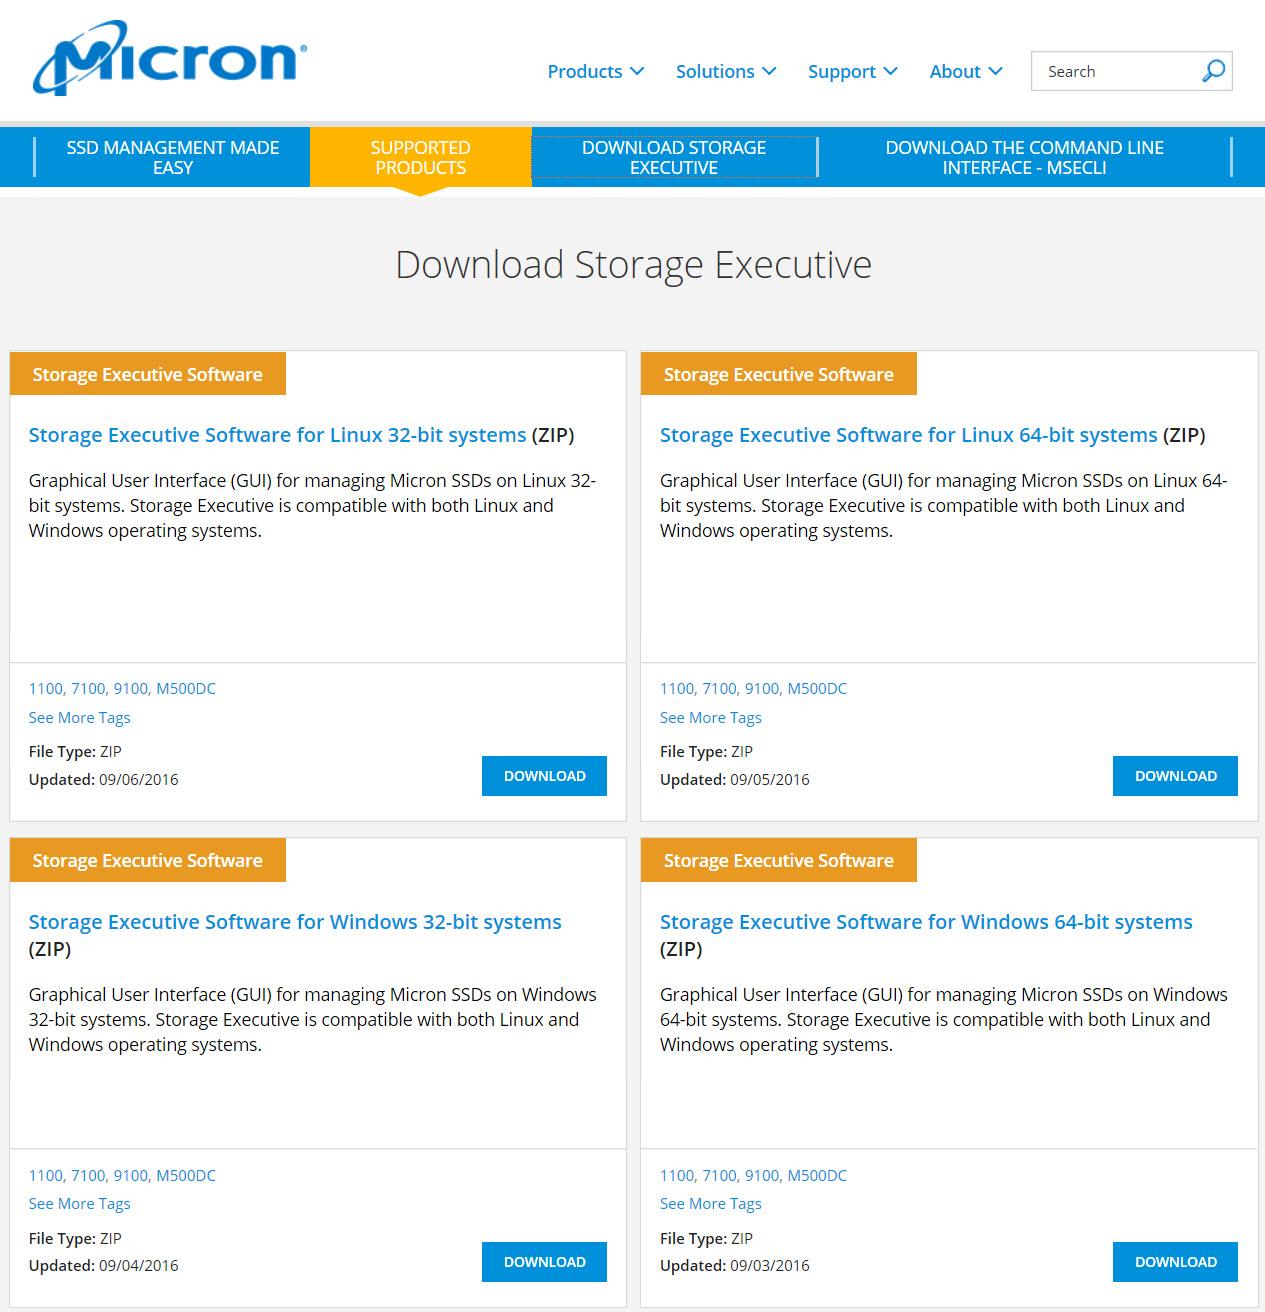Click the M500DC tag in Linux 32-bit card
Image resolution: width=1265 pixels, height=1312 pixels.
(186, 689)
